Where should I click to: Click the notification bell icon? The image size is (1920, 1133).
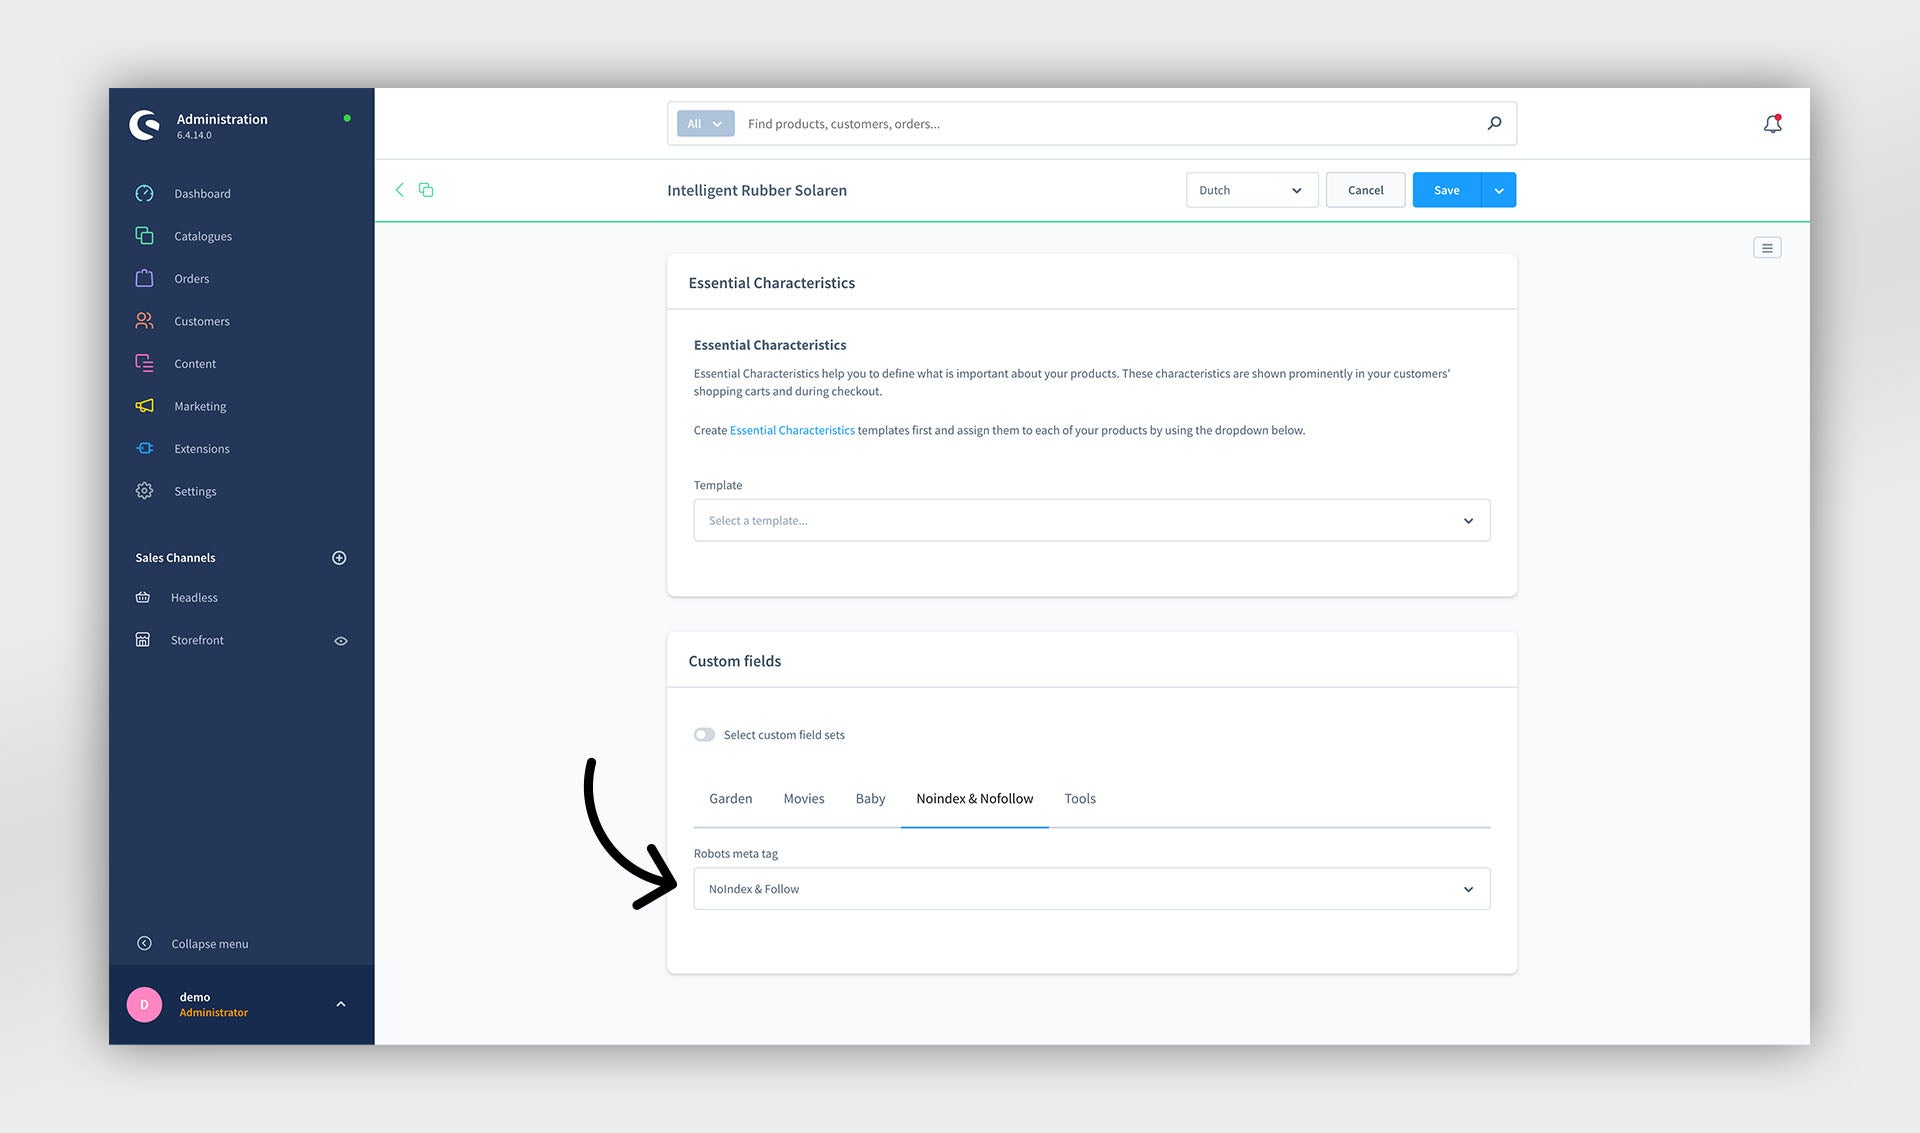tap(1772, 123)
